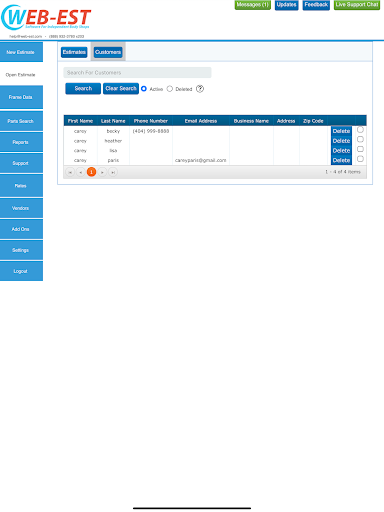Click phone number (404) 999-8888
The width and height of the screenshot is (384, 512).
coord(151,131)
